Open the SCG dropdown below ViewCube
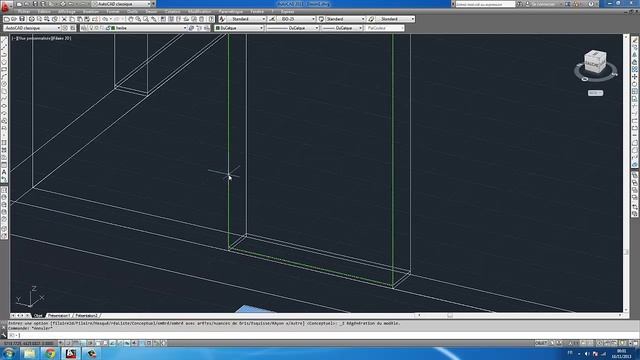Image resolution: width=640 pixels, height=360 pixels. pyautogui.click(x=596, y=93)
